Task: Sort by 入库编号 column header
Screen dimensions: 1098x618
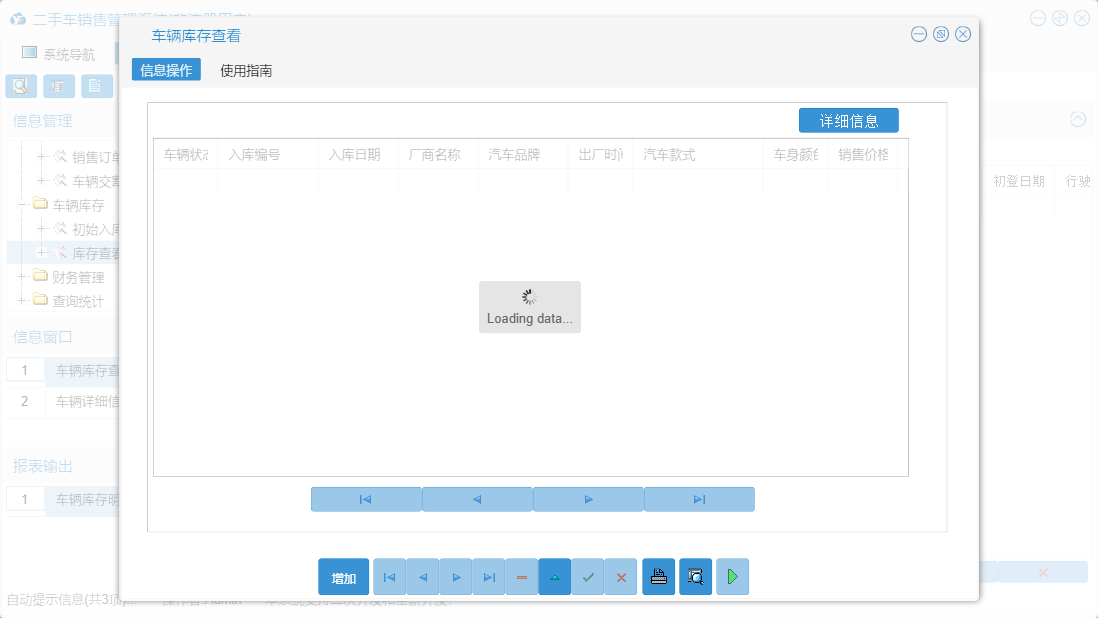Action: (267, 155)
